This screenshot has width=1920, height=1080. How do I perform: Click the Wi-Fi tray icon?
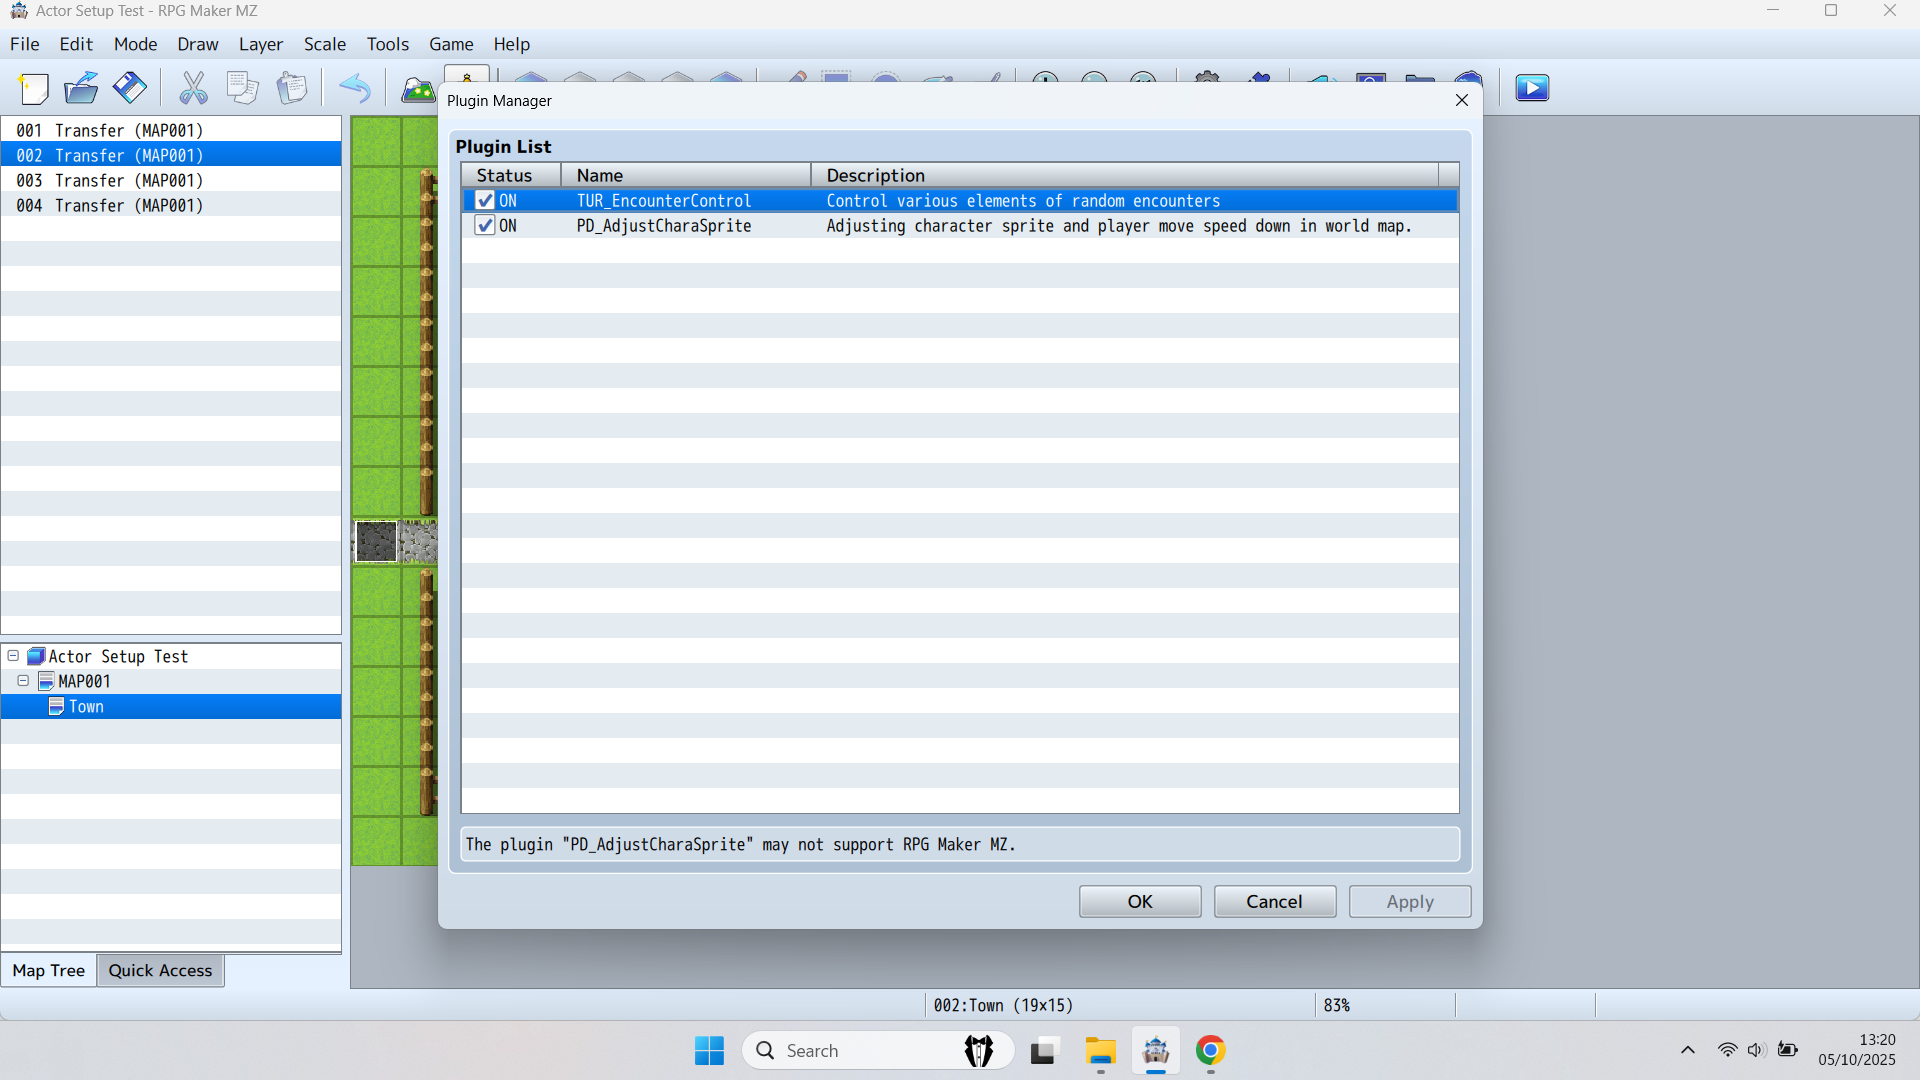pyautogui.click(x=1727, y=1050)
